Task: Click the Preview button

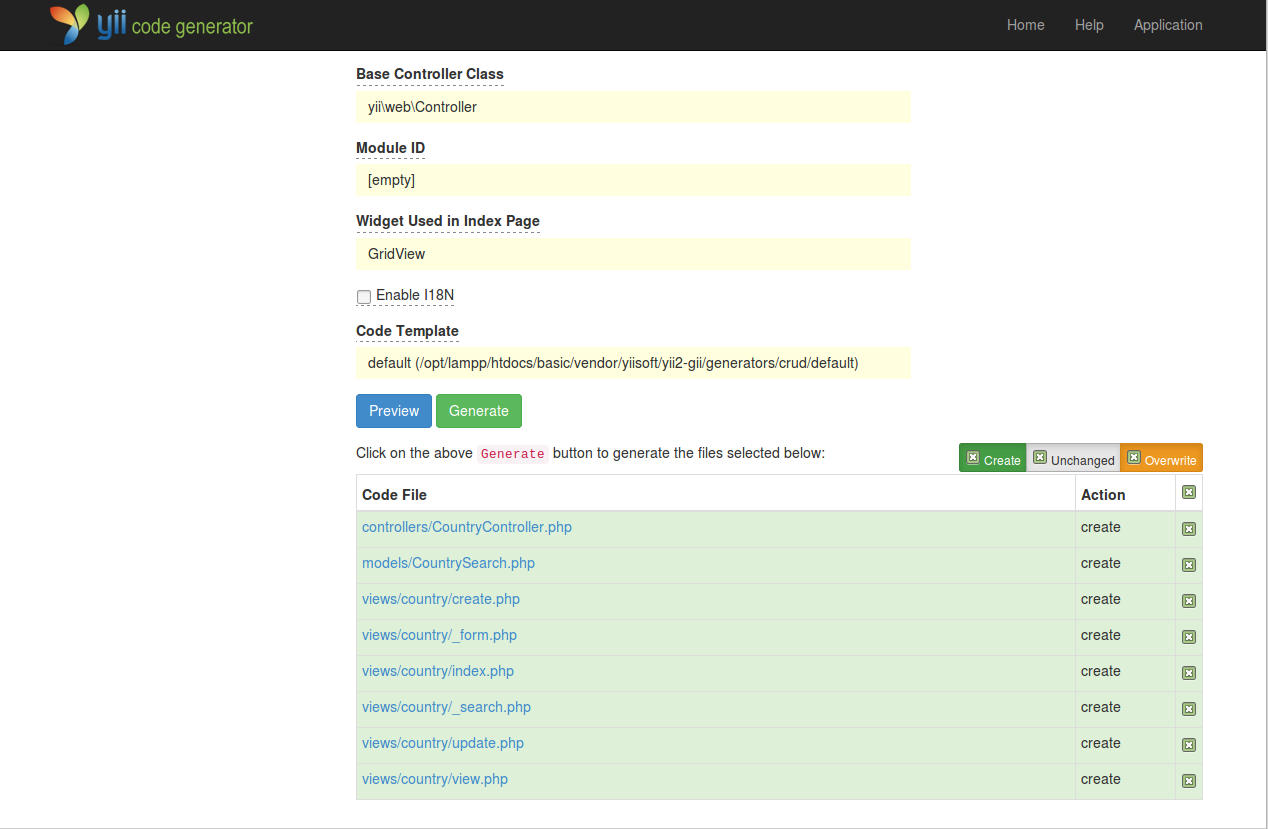Action: [x=394, y=411]
